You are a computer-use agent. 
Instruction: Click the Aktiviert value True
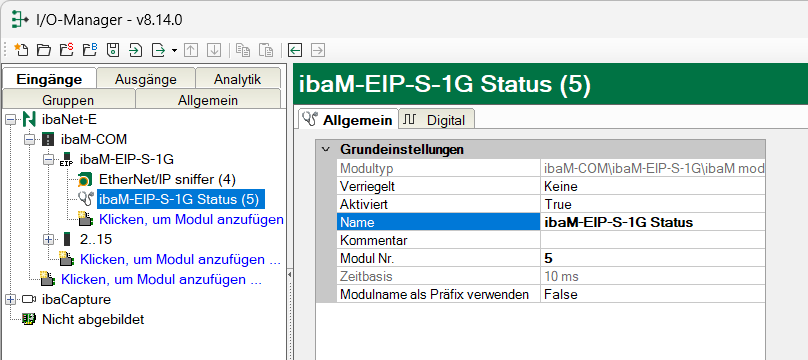(x=653, y=204)
